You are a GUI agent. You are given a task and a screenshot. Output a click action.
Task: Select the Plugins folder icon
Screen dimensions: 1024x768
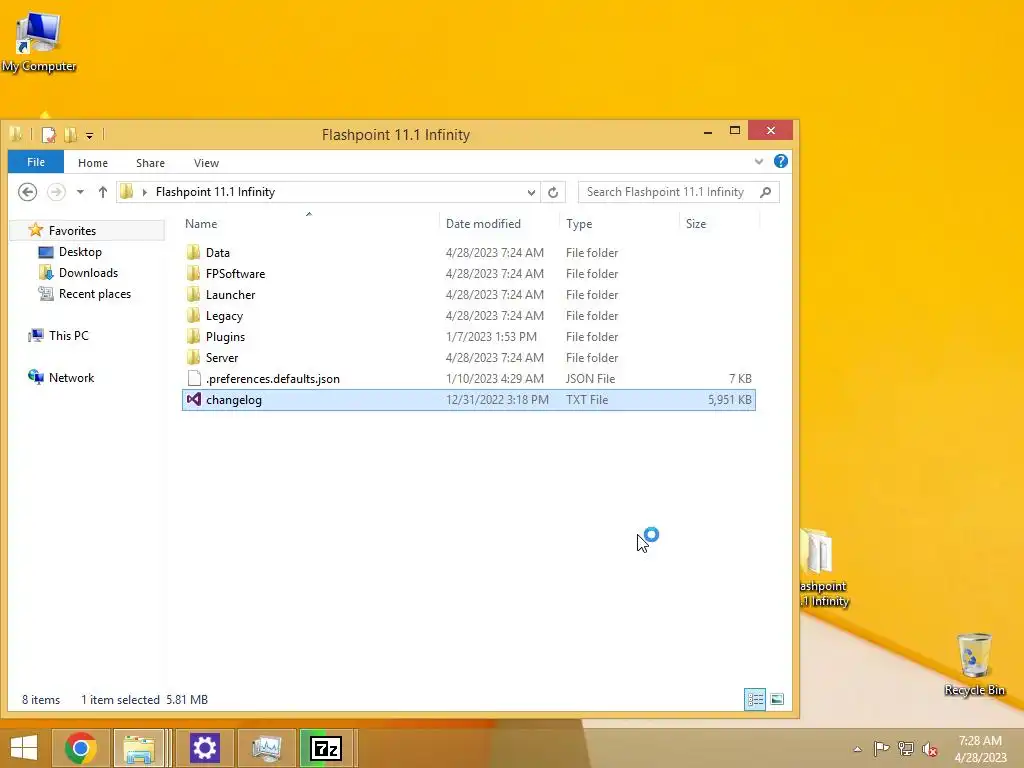click(193, 336)
